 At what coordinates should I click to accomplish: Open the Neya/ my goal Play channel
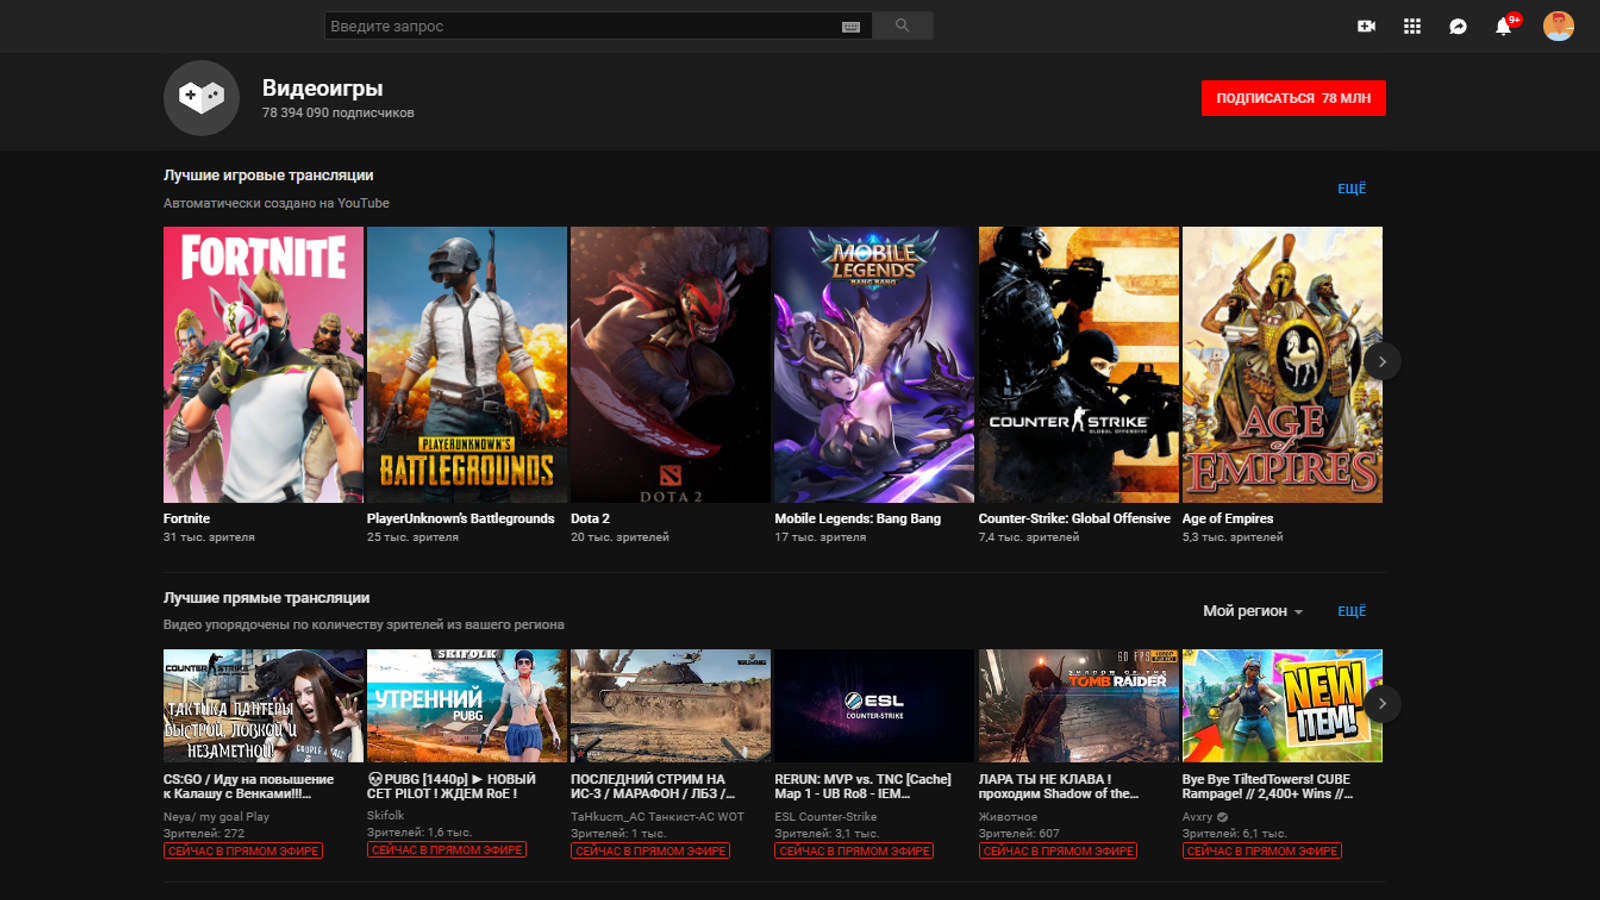(x=217, y=817)
